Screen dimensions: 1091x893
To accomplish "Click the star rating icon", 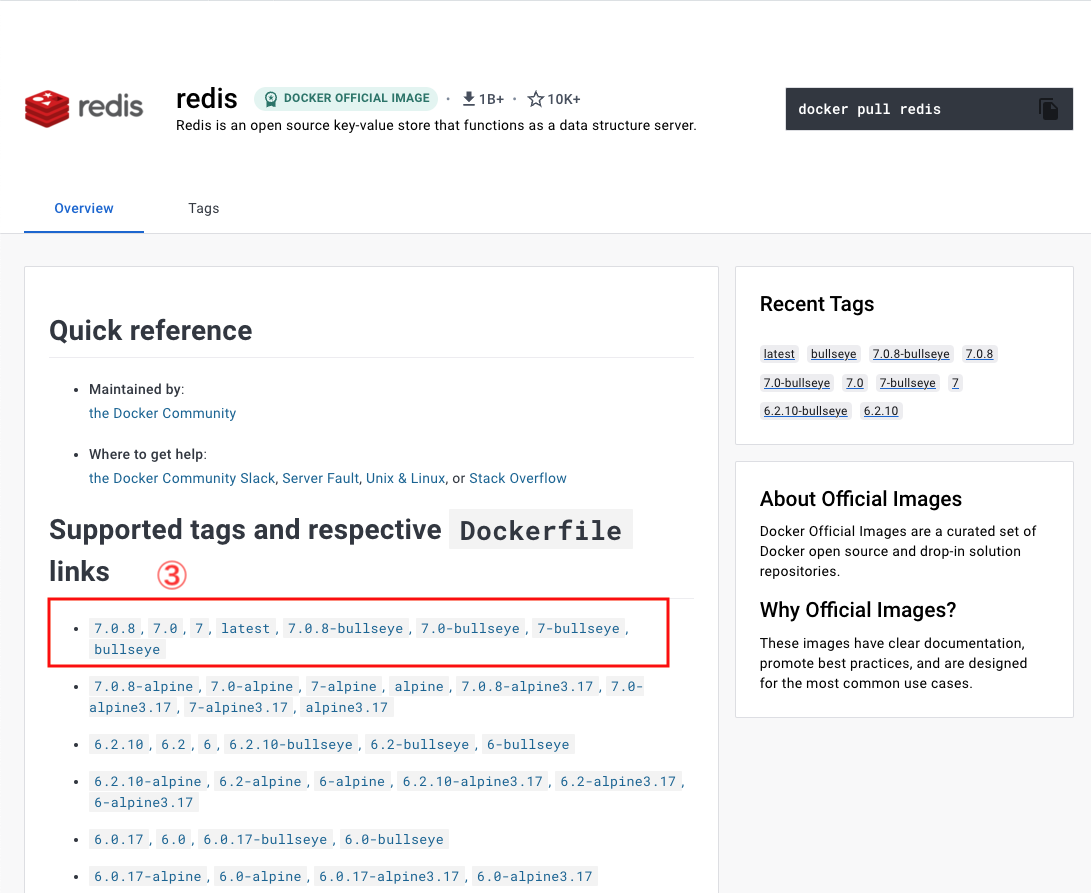I will coord(535,99).
